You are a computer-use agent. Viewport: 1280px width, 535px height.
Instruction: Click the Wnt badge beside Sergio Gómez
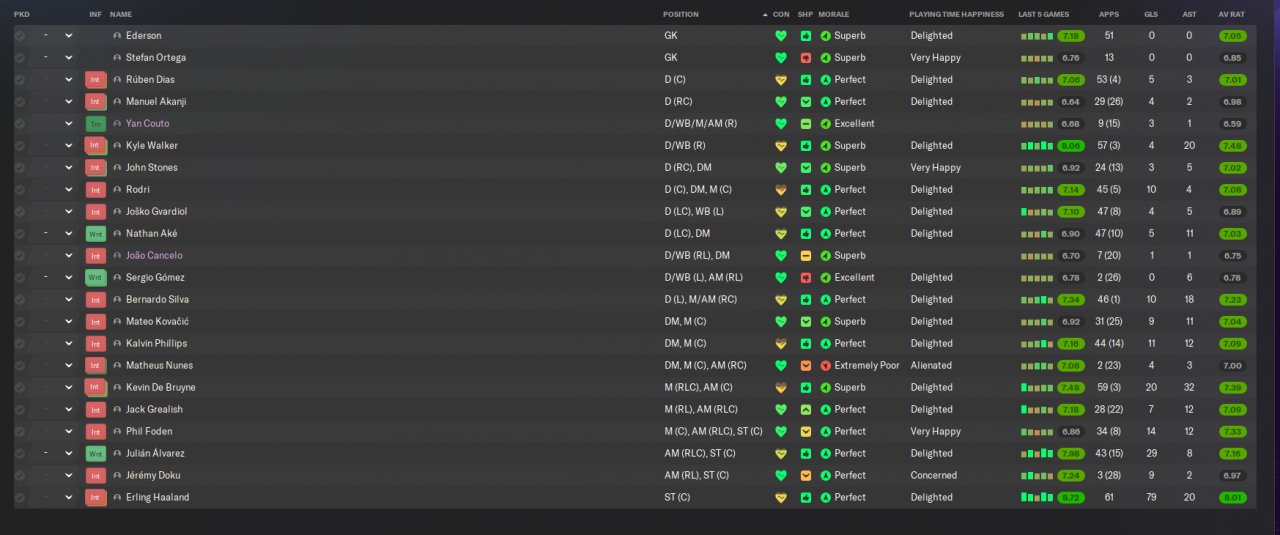point(96,278)
